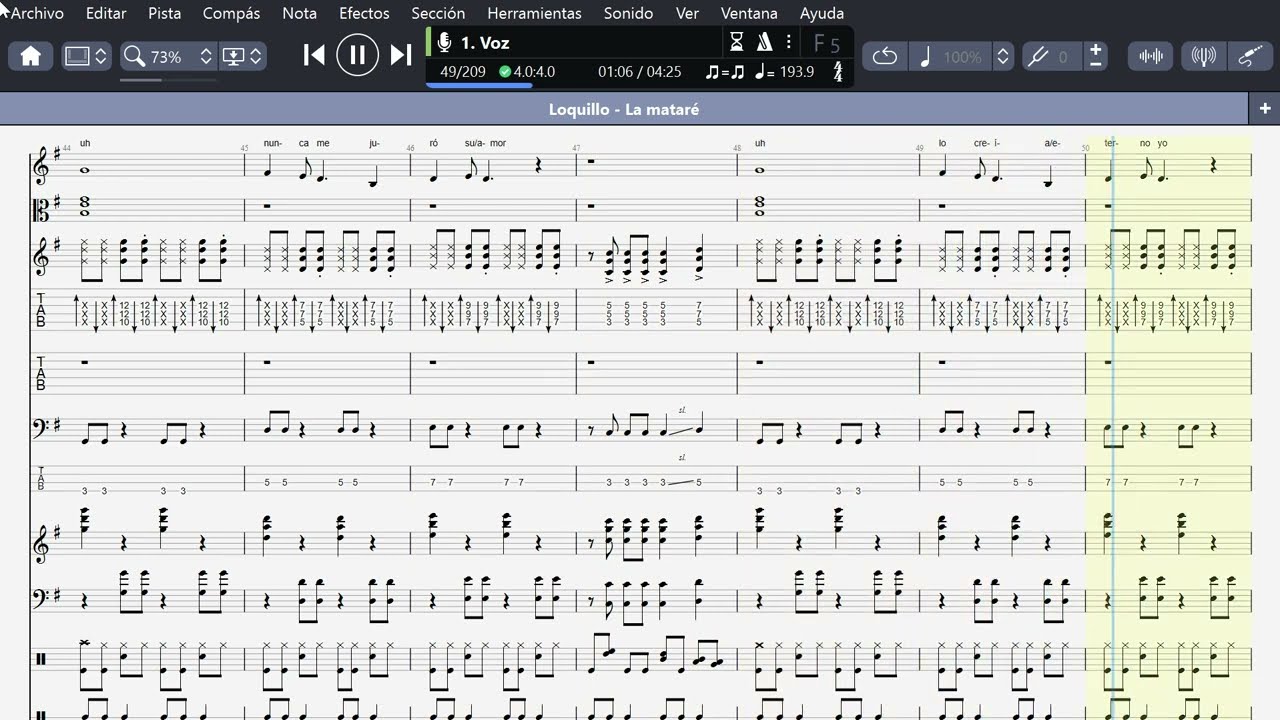Adjust the zoom slider under the toolbar
The image size is (1280, 720).
pos(168,79)
